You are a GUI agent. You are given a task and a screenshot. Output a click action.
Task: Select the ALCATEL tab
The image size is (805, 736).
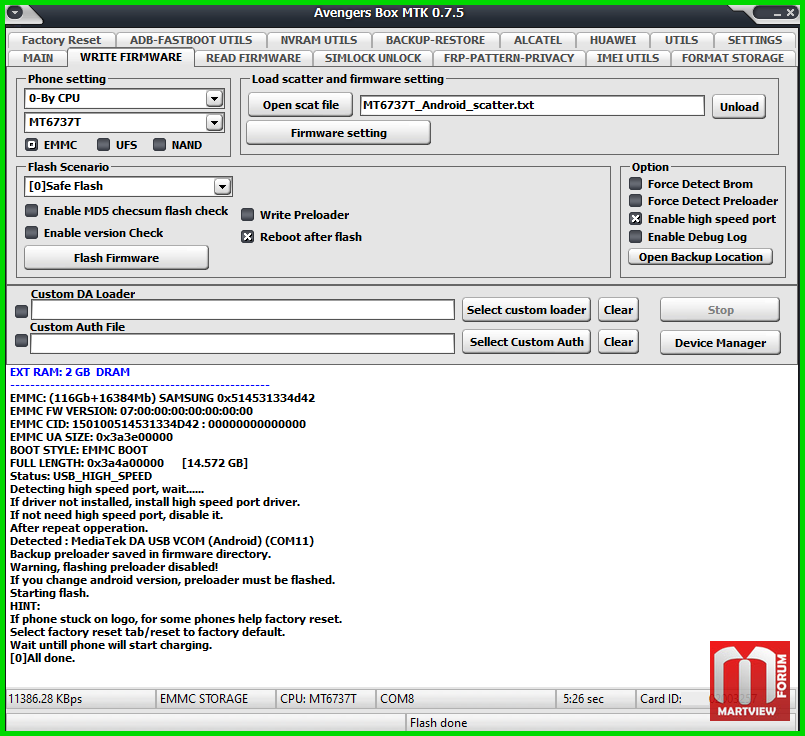[538, 40]
